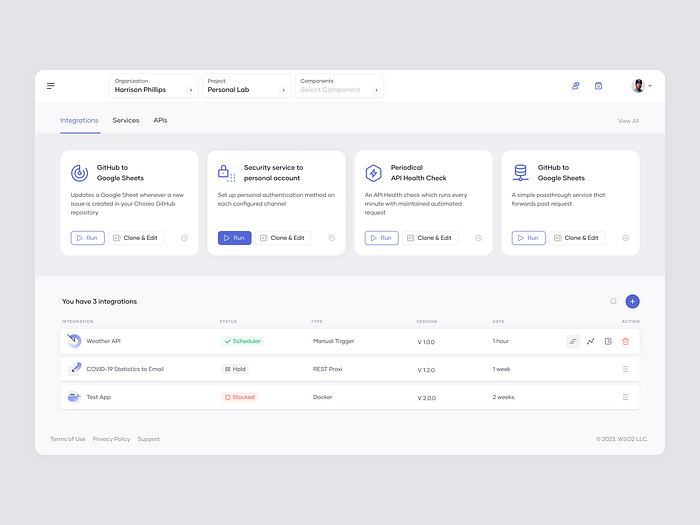Follow the View All link
This screenshot has height=525, width=700.
point(628,121)
